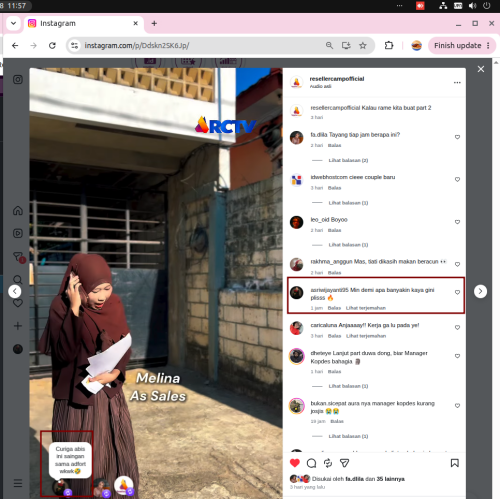Go back to the previous post arrow
The width and height of the screenshot is (500, 499).
(15, 291)
